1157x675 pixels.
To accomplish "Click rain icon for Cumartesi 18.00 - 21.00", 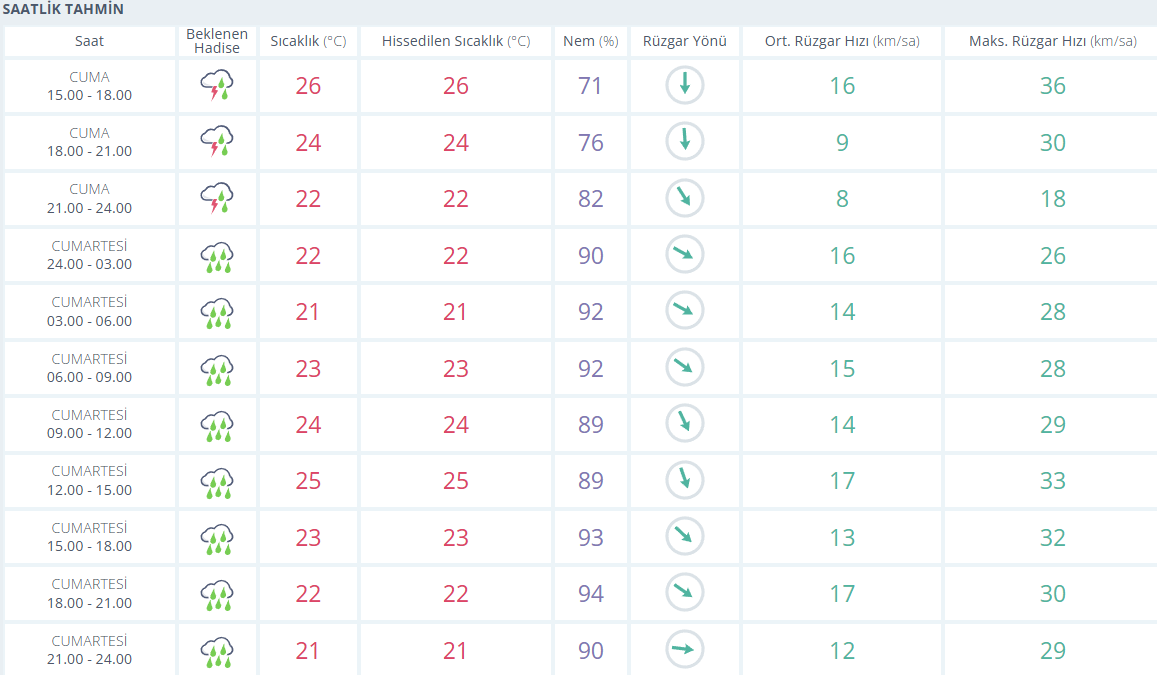I will [217, 594].
